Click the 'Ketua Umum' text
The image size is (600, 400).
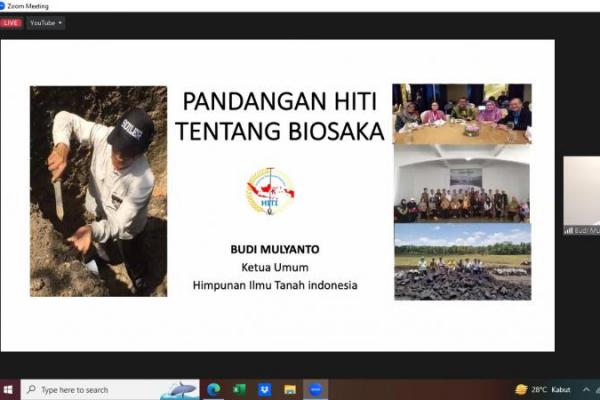point(275,267)
